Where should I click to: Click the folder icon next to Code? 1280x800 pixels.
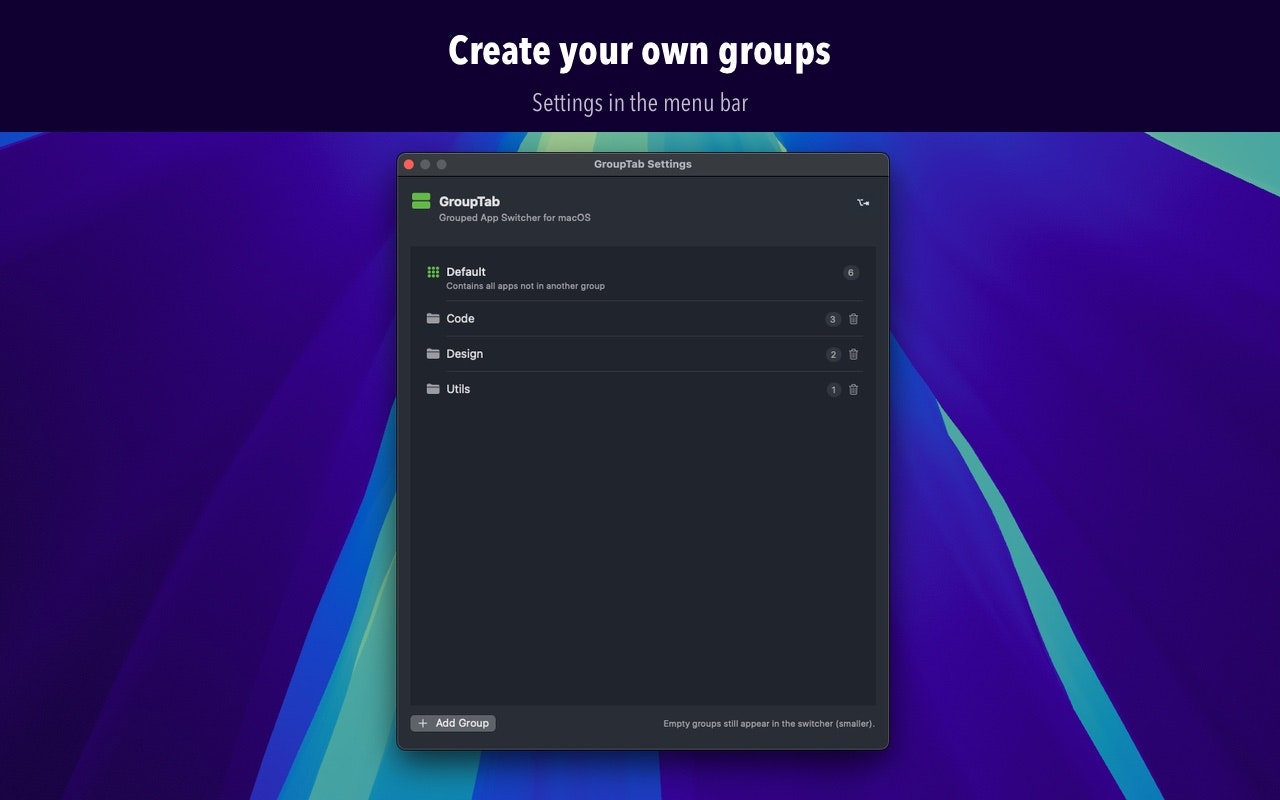pos(433,319)
